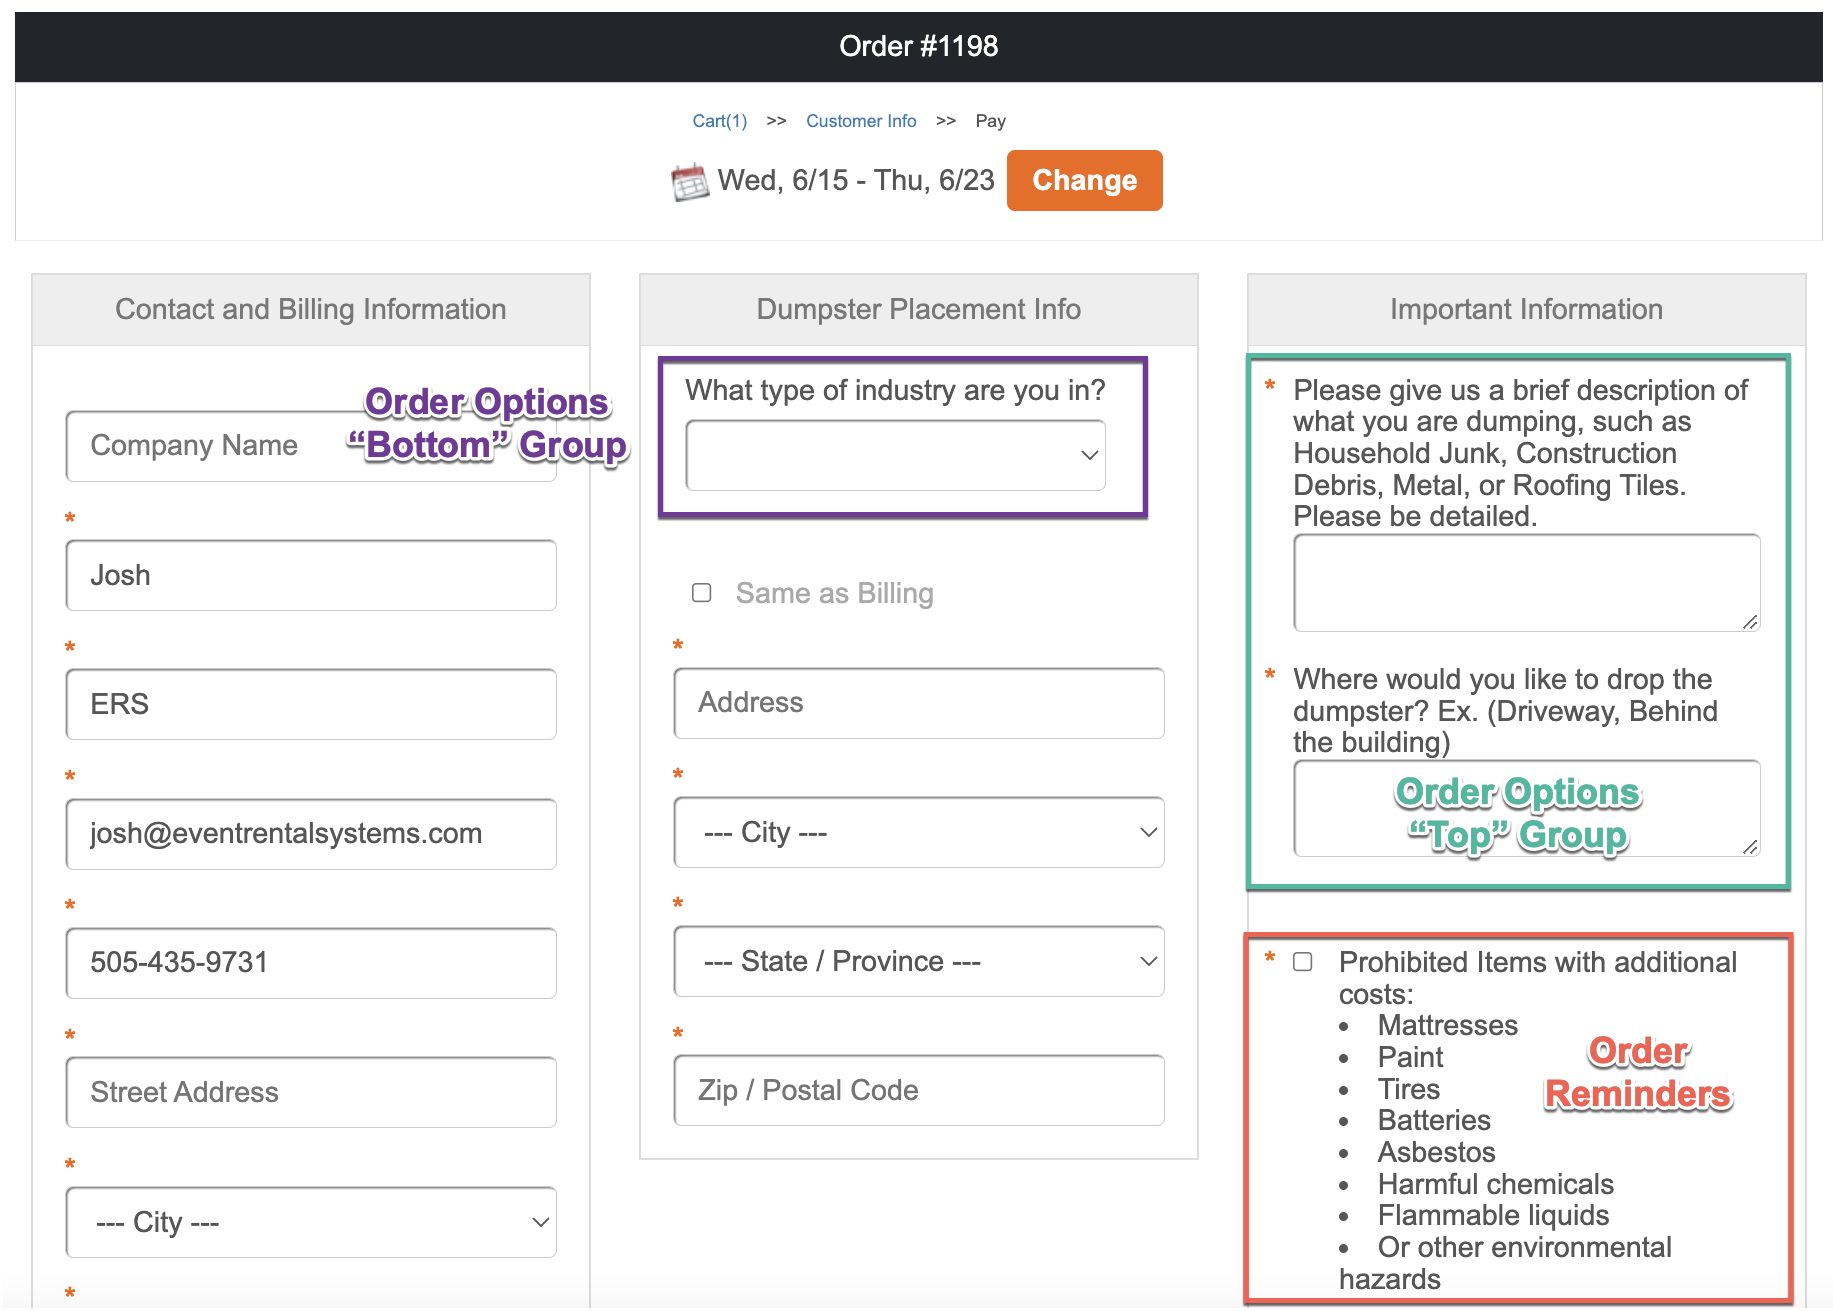Click the calendar icon beside the rental dates
The width and height of the screenshot is (1833, 1311).
coord(689,182)
